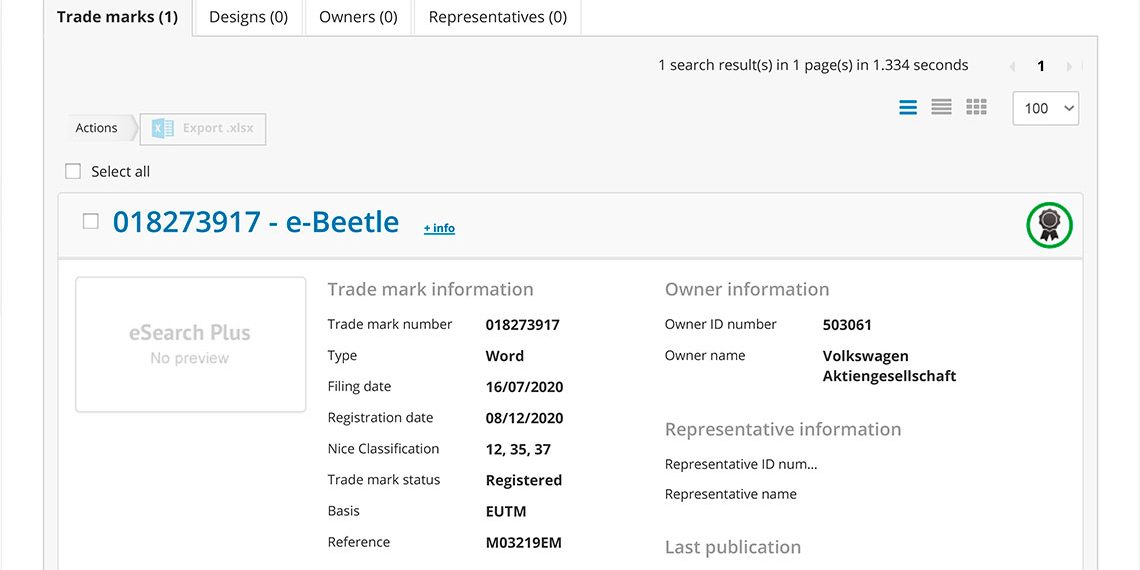Viewport: 1140px width, 570px height.
Task: Check the e-Beetle trade mark checkbox
Action: point(91,221)
